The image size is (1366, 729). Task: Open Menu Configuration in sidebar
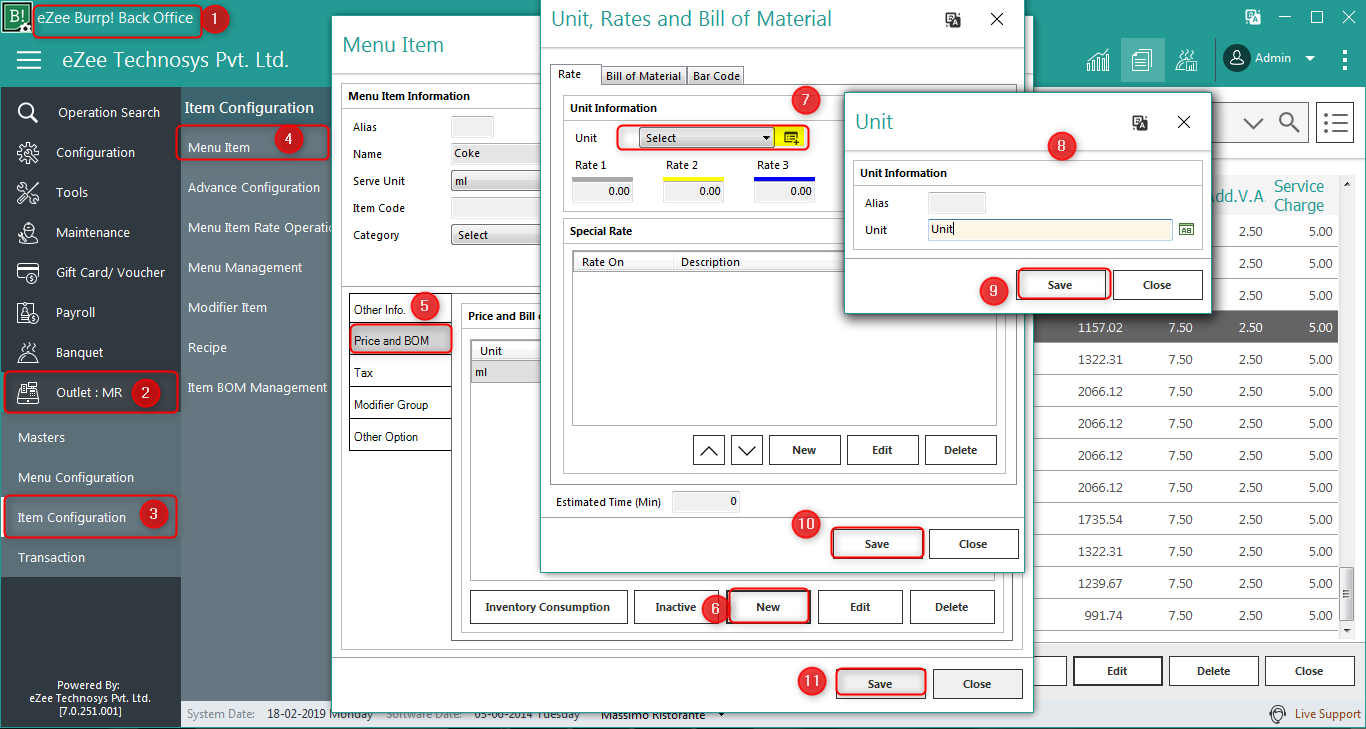(76, 477)
